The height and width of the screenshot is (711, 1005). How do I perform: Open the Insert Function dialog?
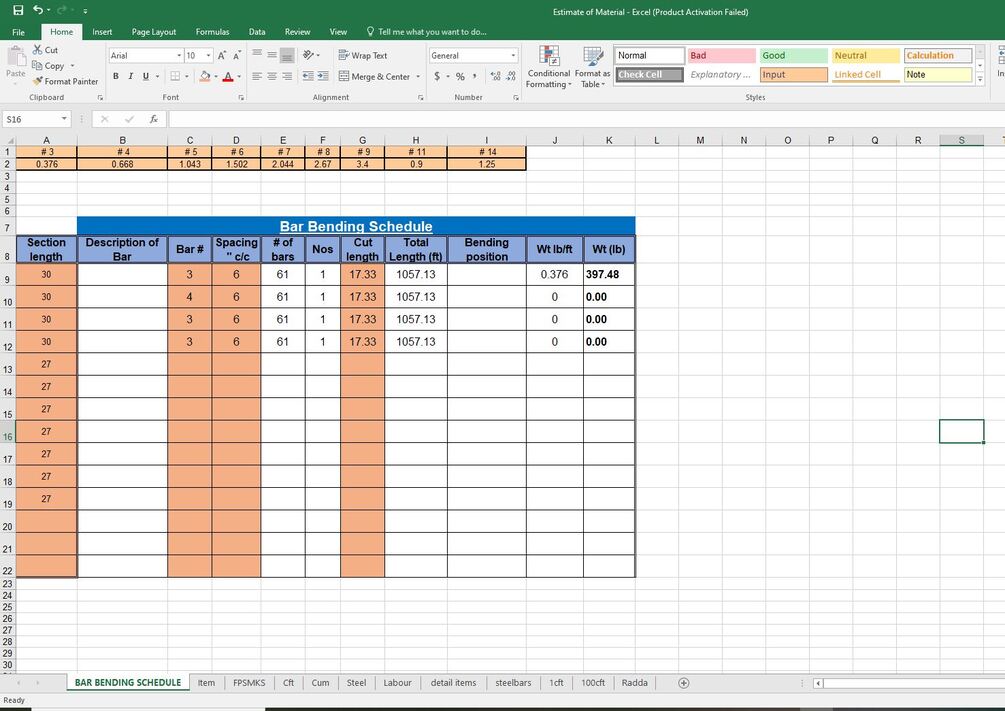[x=153, y=119]
